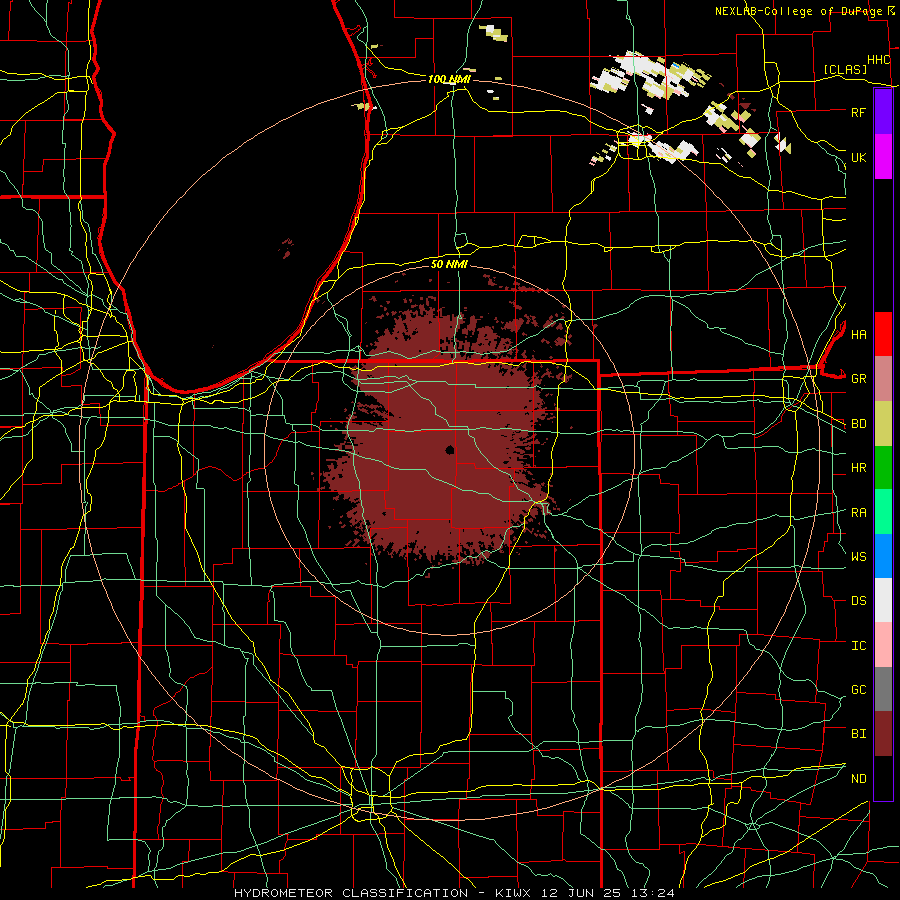The width and height of the screenshot is (900, 900).
Task: Click the [CLAS] label
Action: 845,69
